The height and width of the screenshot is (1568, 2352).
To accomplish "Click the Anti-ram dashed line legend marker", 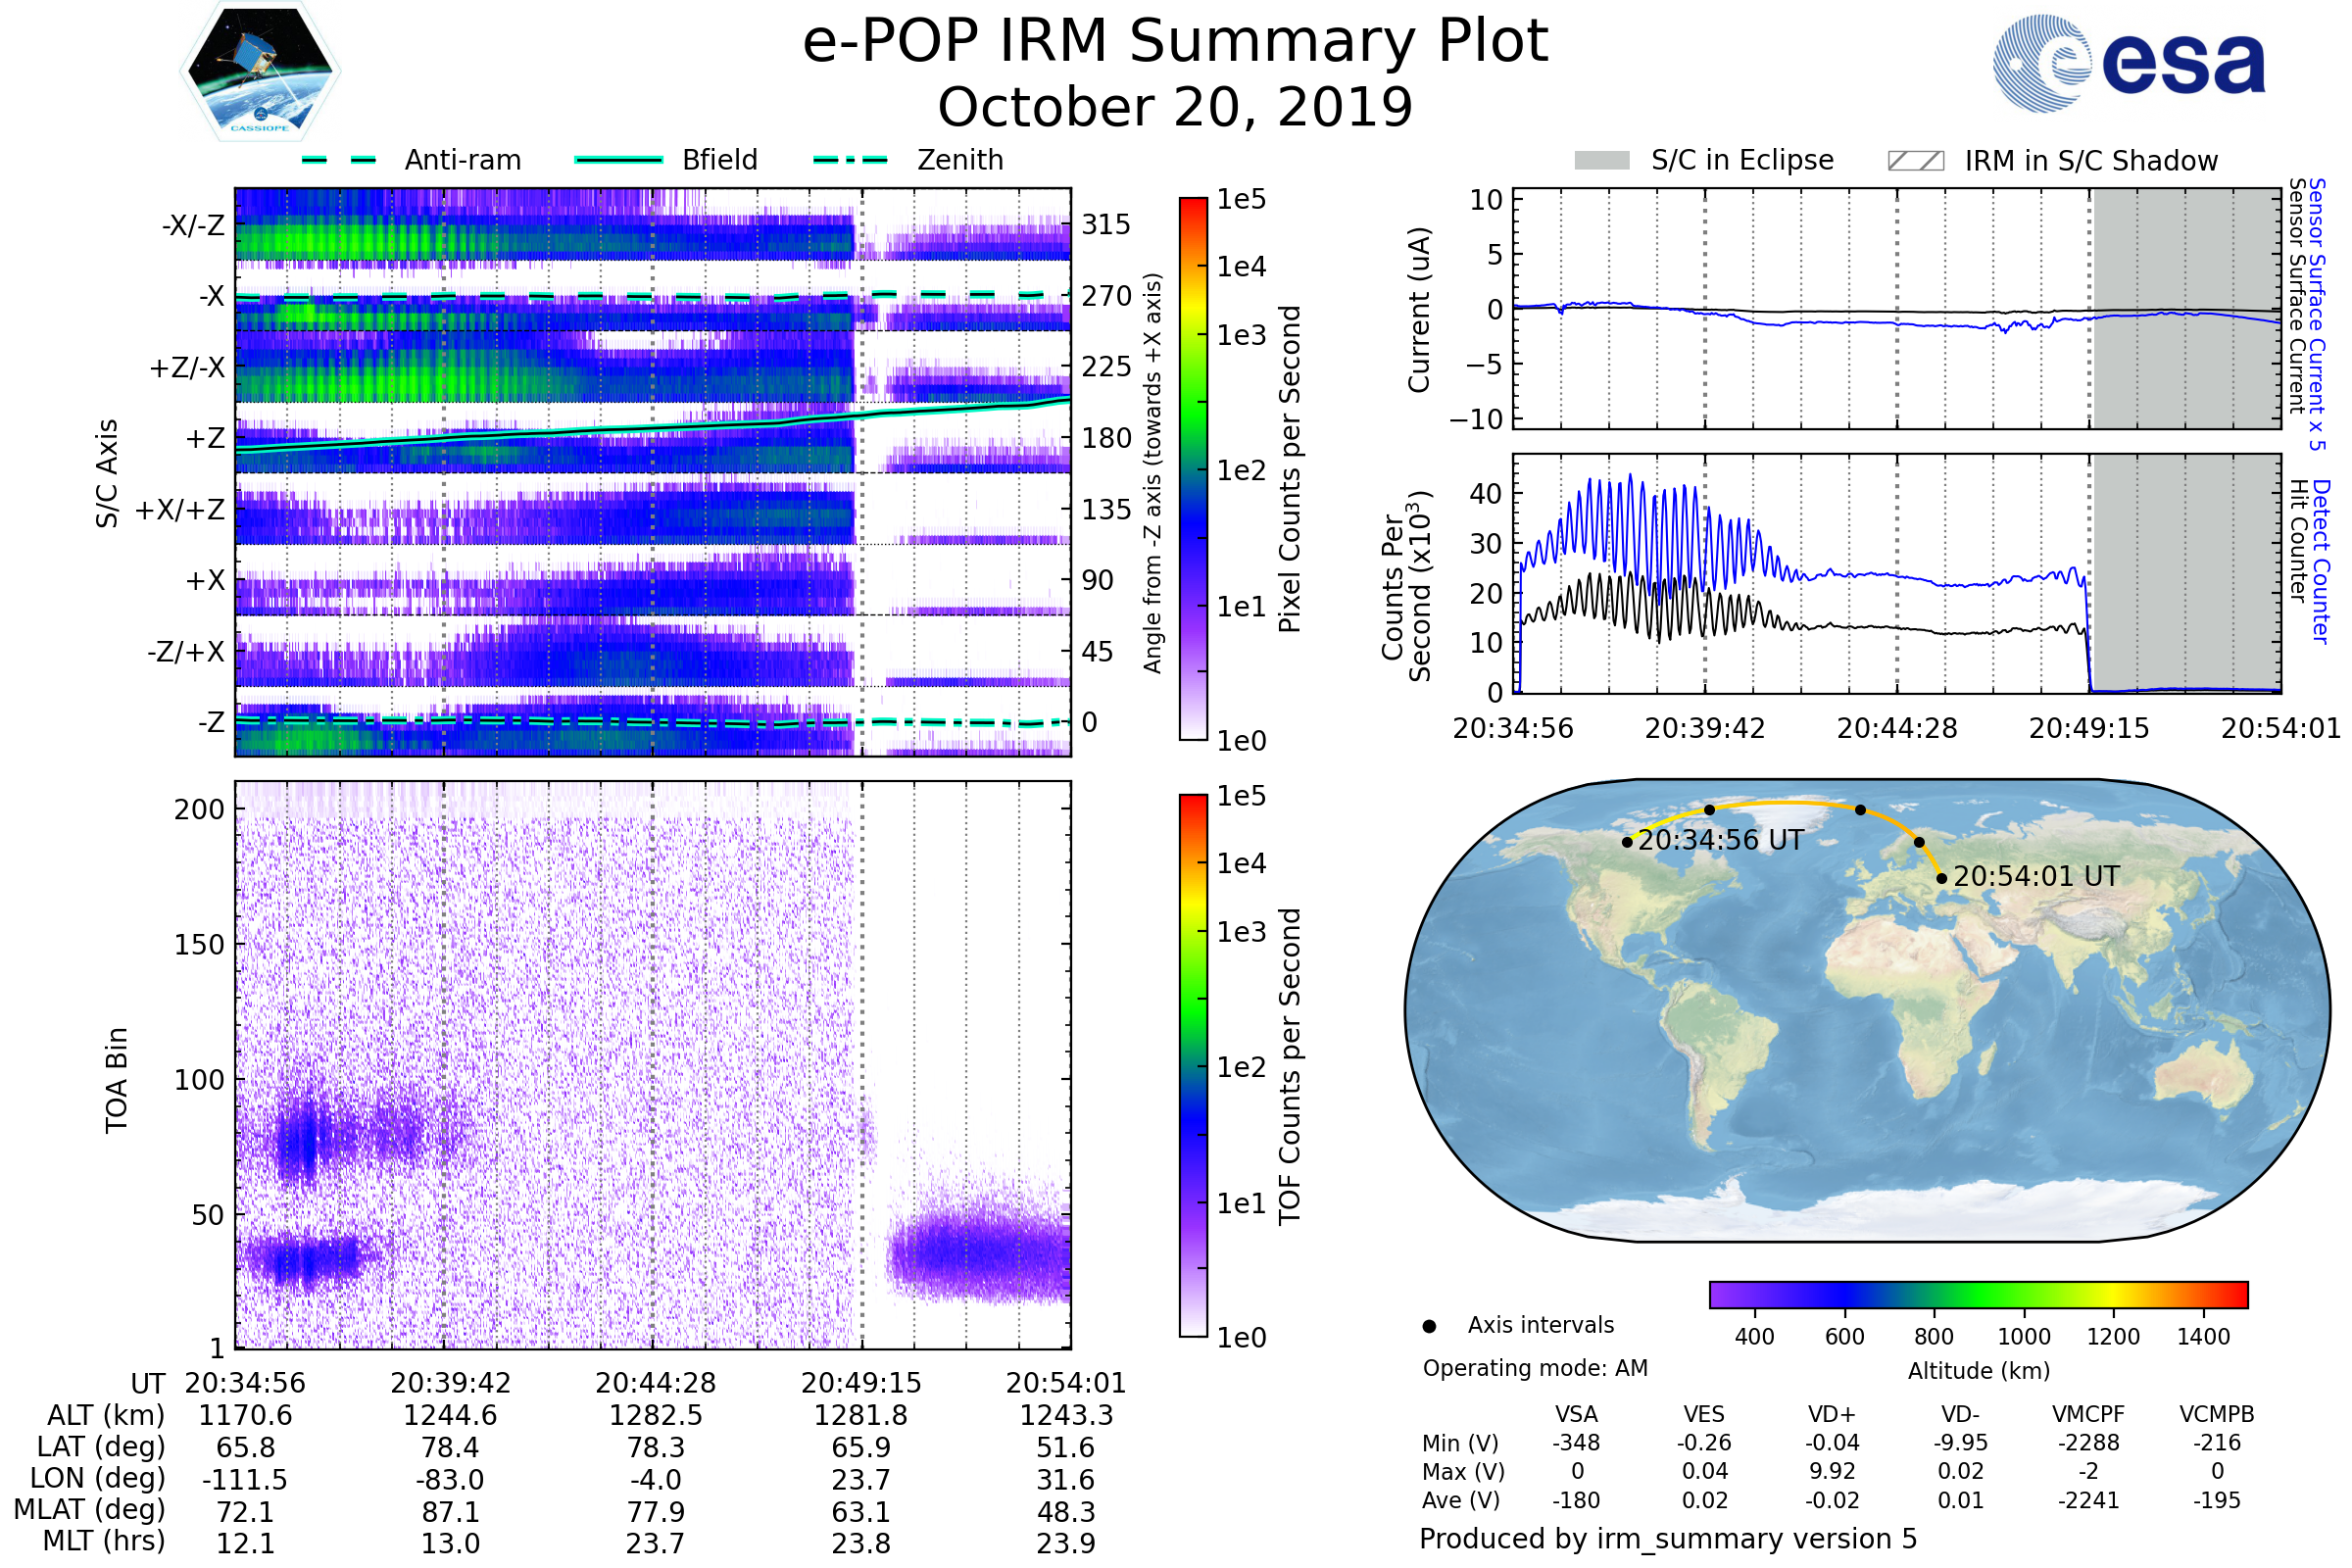I will [339, 160].
